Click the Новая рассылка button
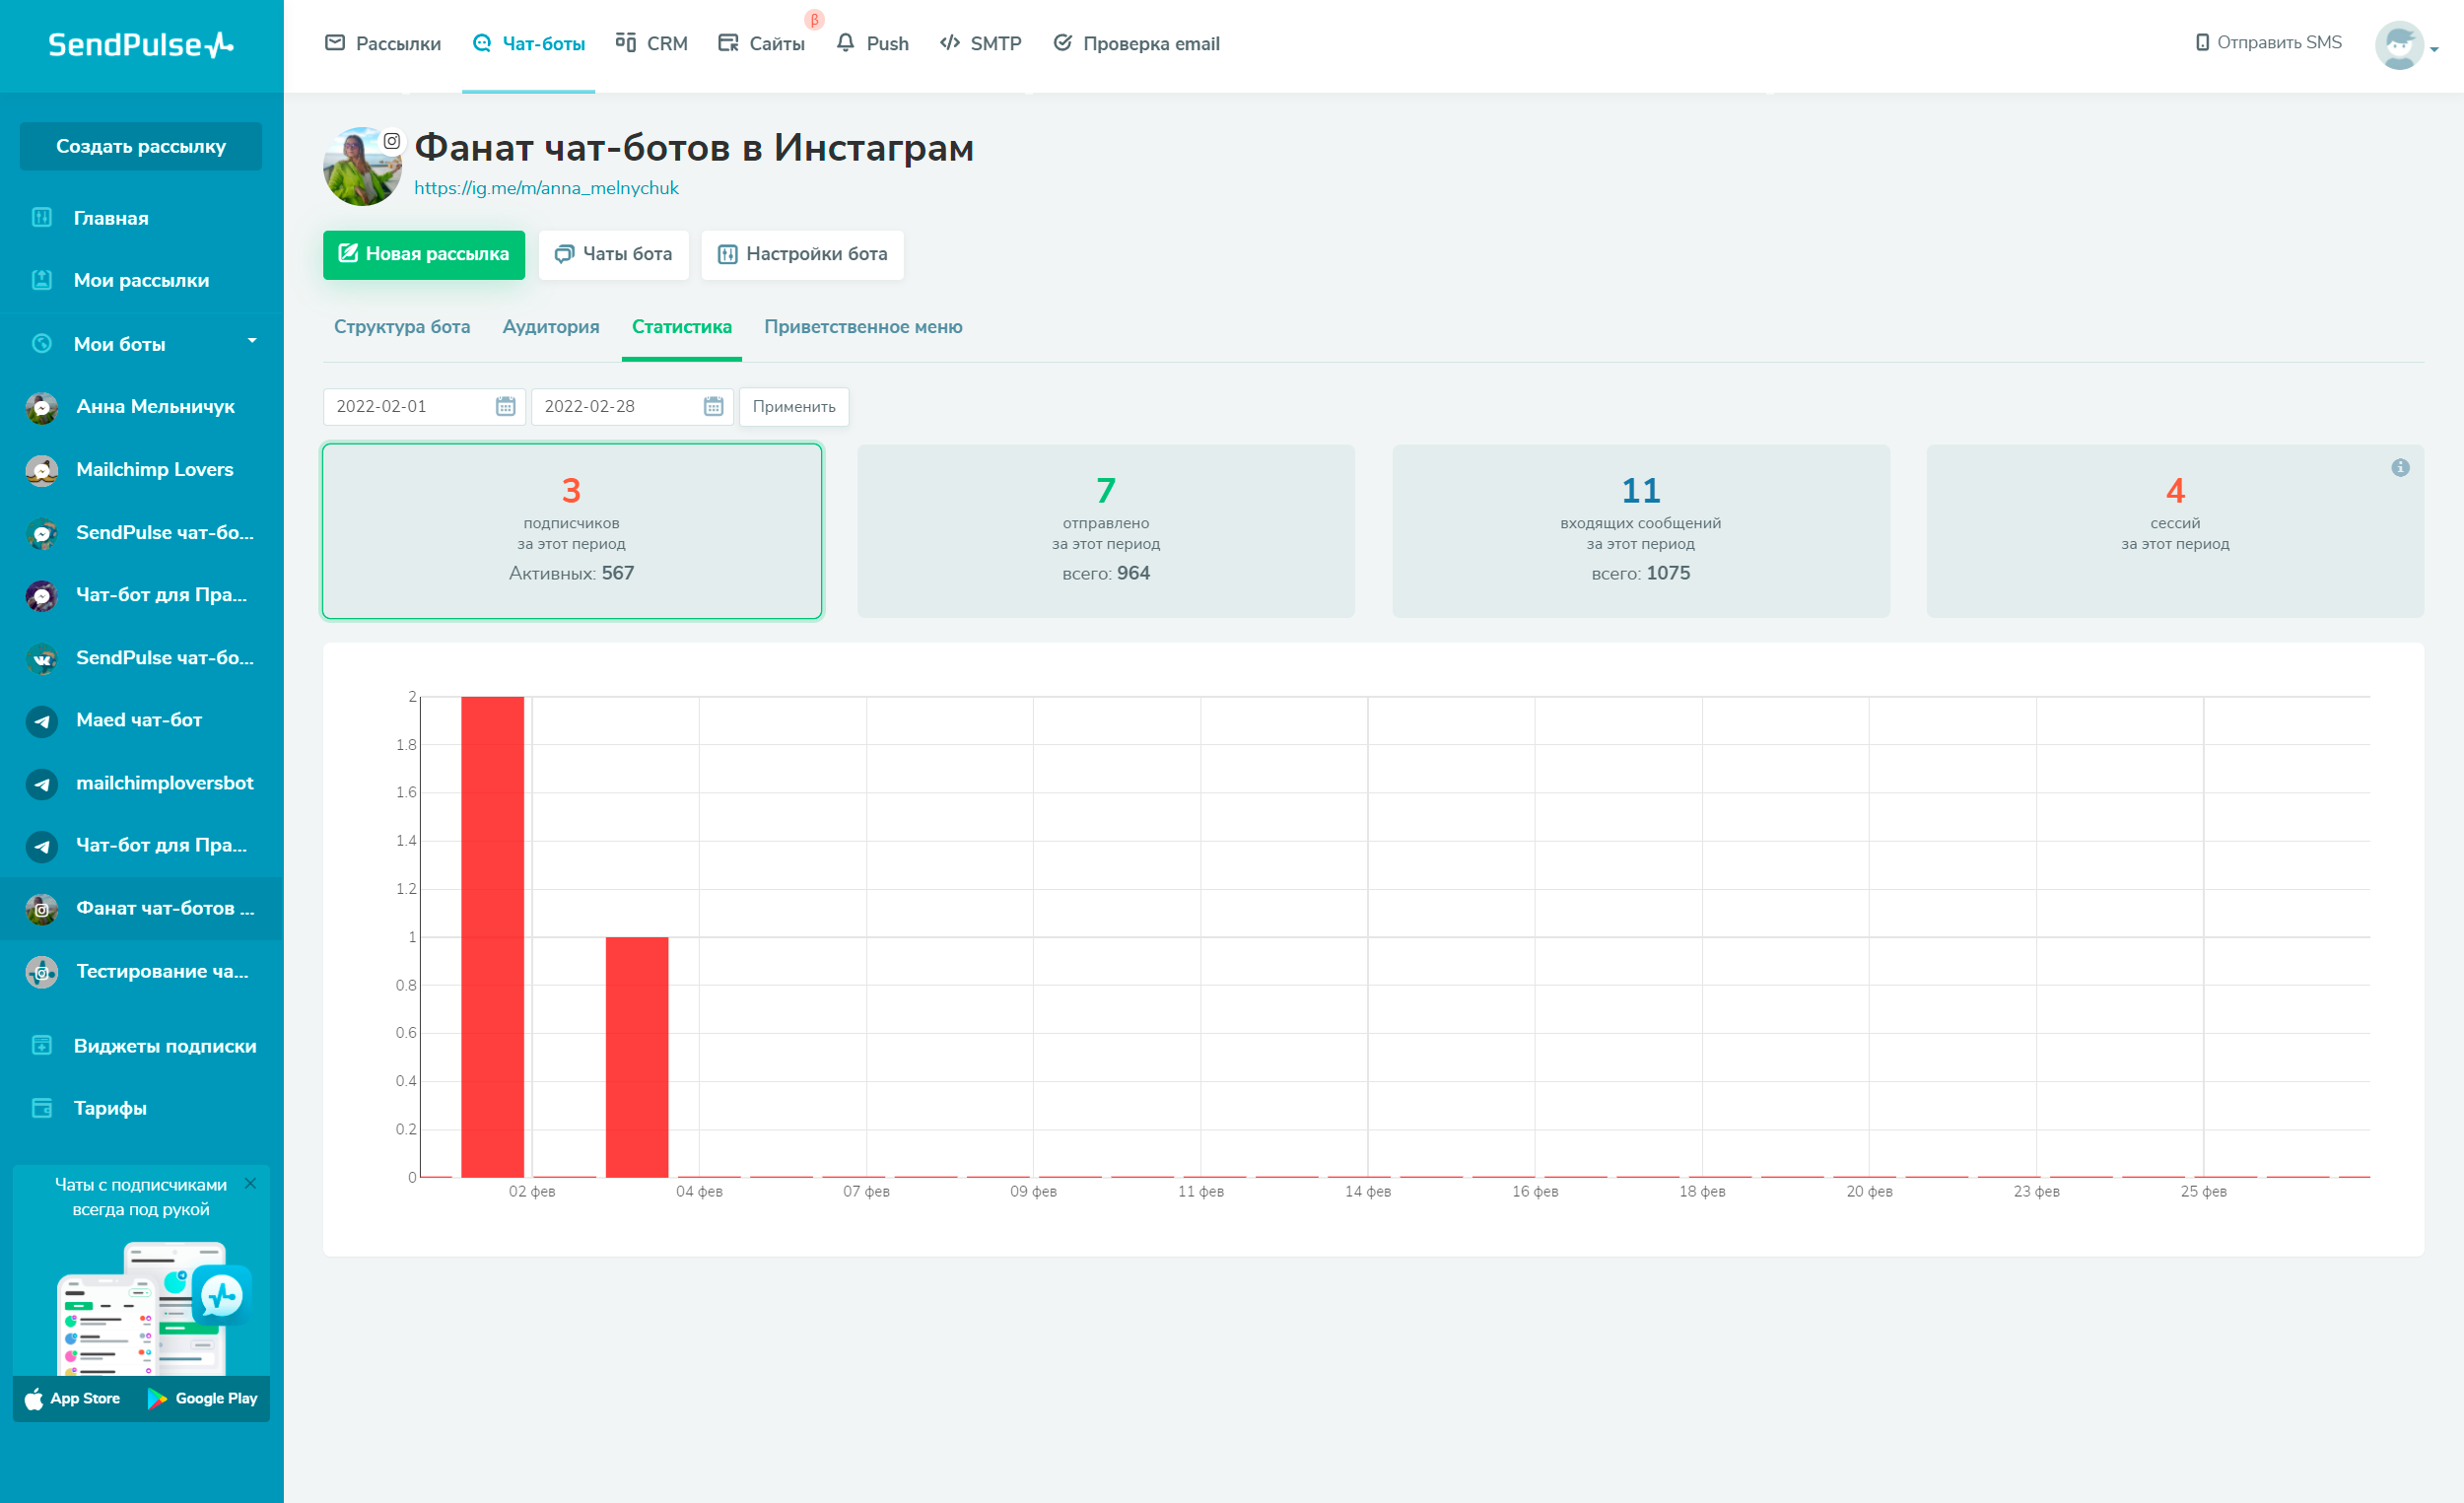This screenshot has width=2464, height=1503. pos(424,254)
